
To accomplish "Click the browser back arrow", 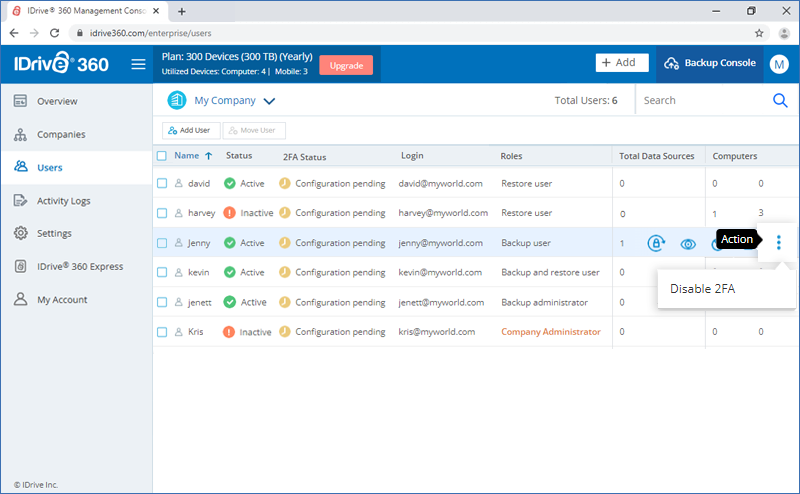I will pyautogui.click(x=14, y=33).
